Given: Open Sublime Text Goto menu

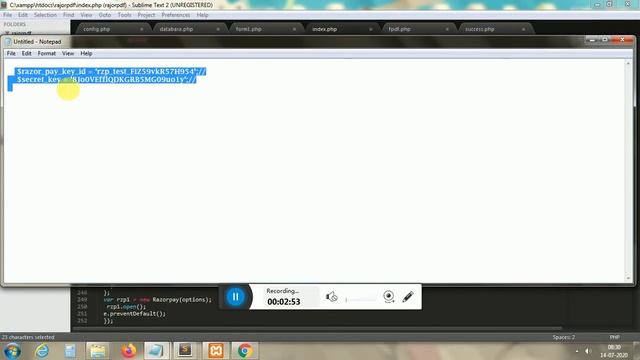Looking at the screenshot, I should point(105,15).
